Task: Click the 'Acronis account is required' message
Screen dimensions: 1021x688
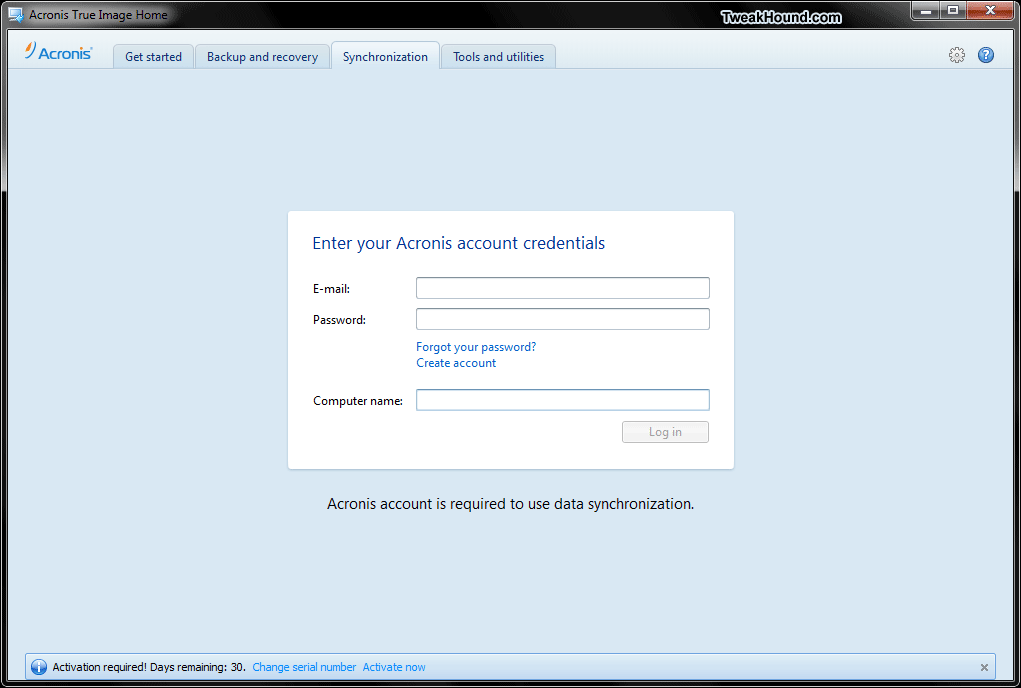Action: (510, 504)
